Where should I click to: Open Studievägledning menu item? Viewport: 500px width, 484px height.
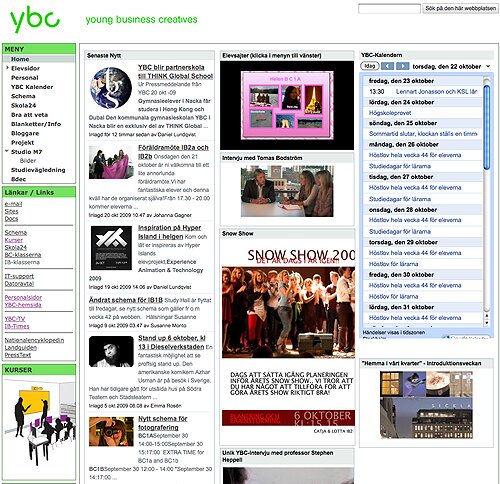click(38, 170)
